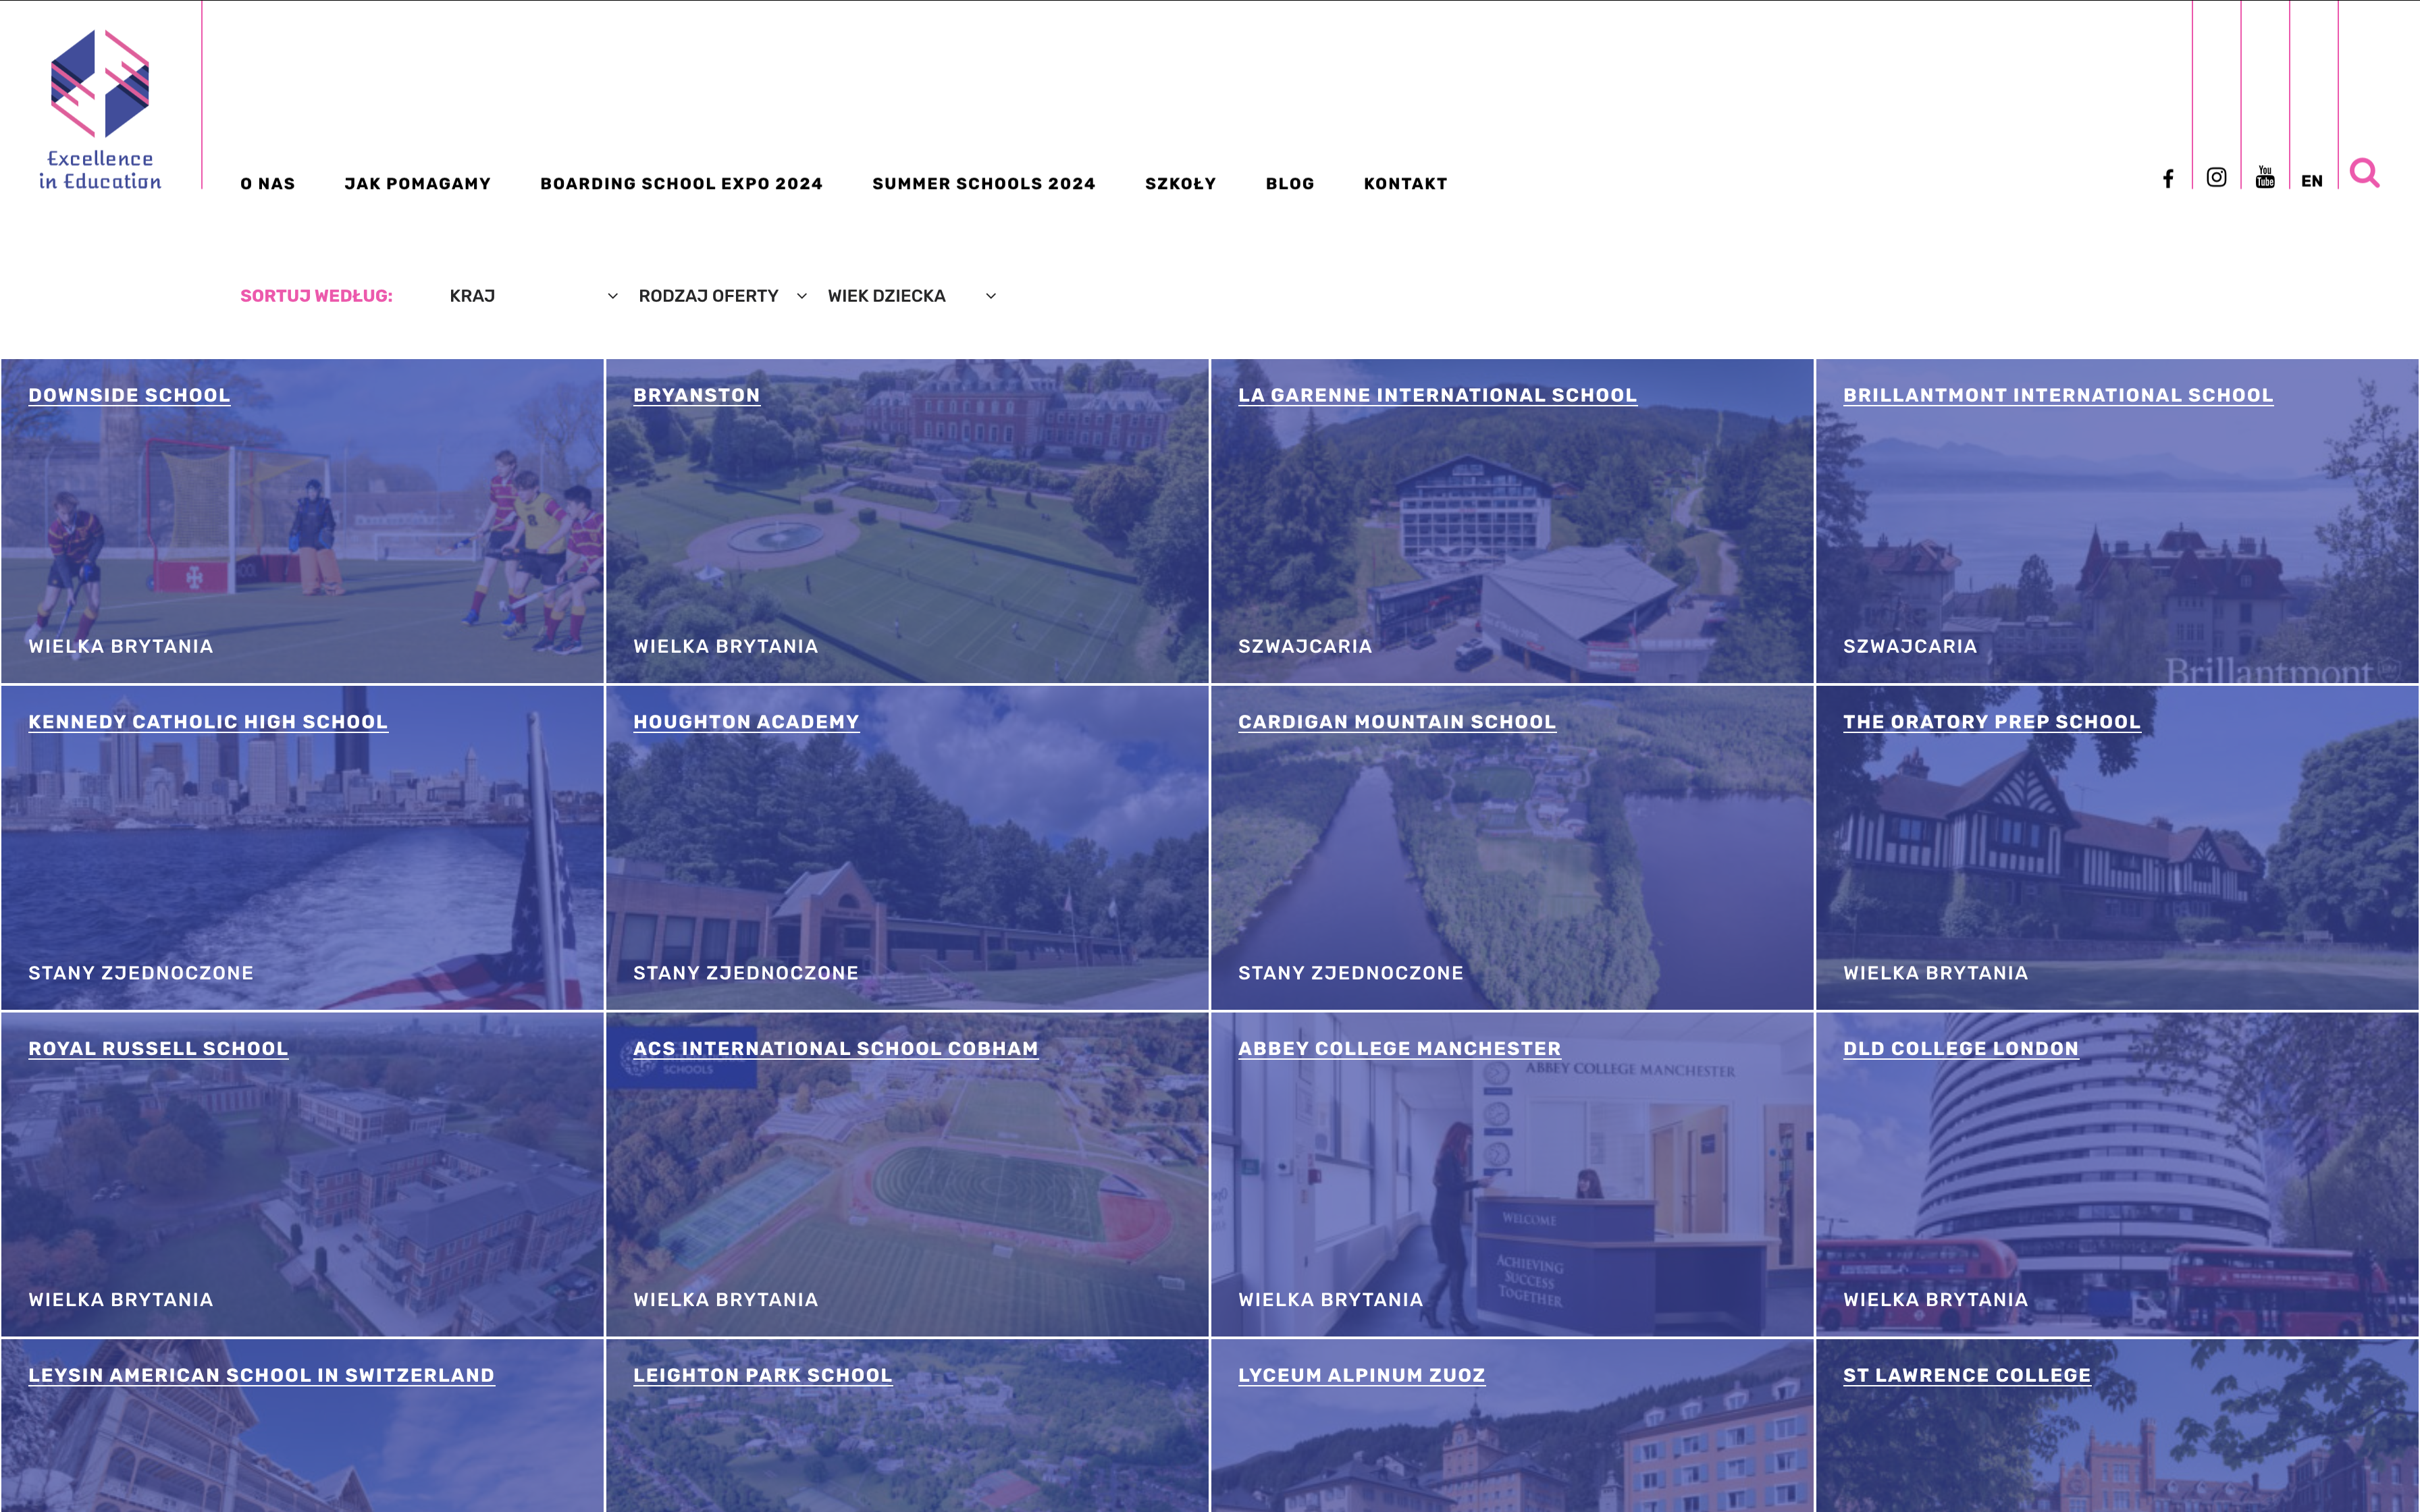This screenshot has height=1512, width=2420.
Task: Open SUMMER SCHOOLS 2024 menu item
Action: point(984,184)
